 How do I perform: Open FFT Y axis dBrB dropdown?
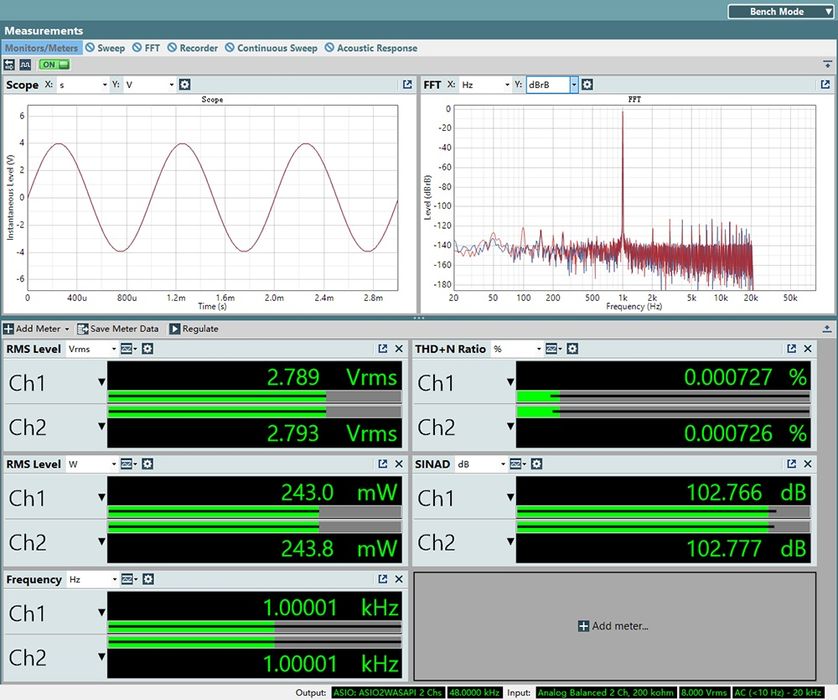(x=552, y=84)
